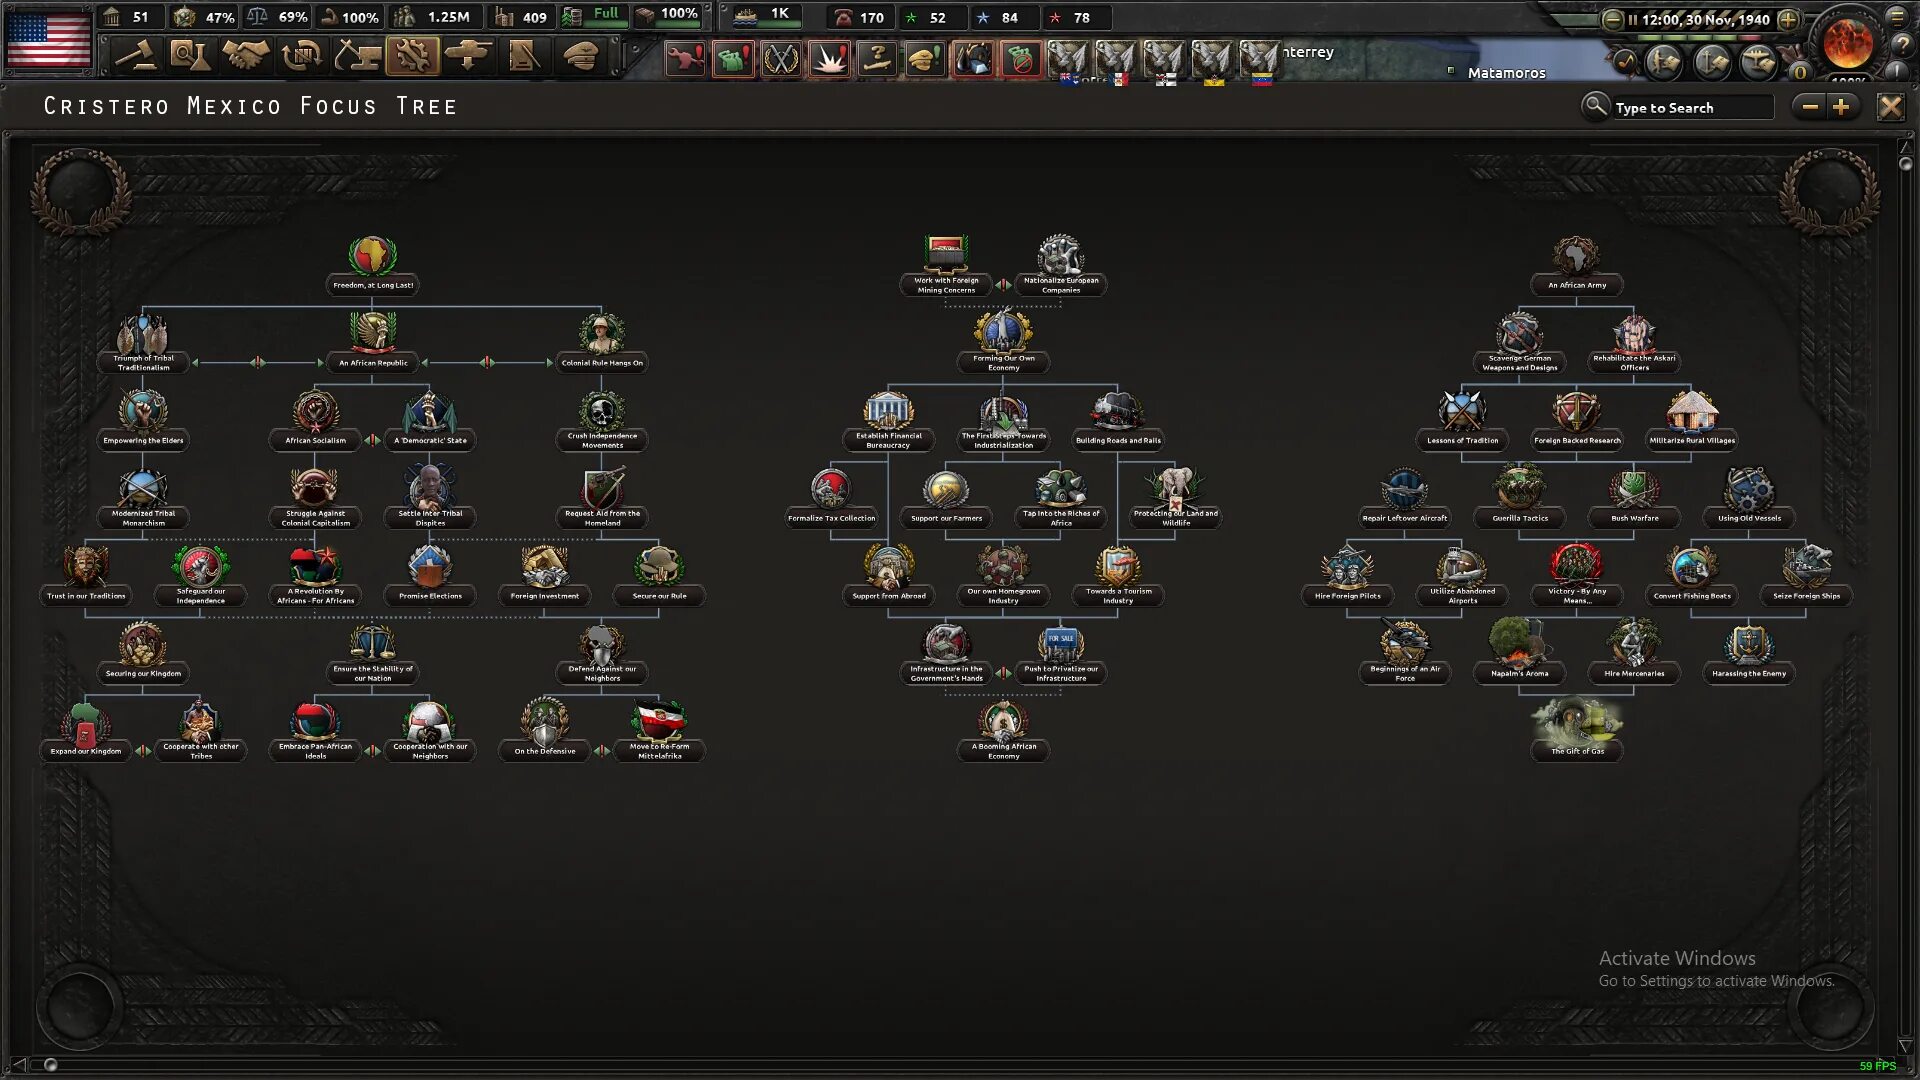Open the Recruit and Deploy tank menu
This screenshot has height=1080, width=1920.
468,56
